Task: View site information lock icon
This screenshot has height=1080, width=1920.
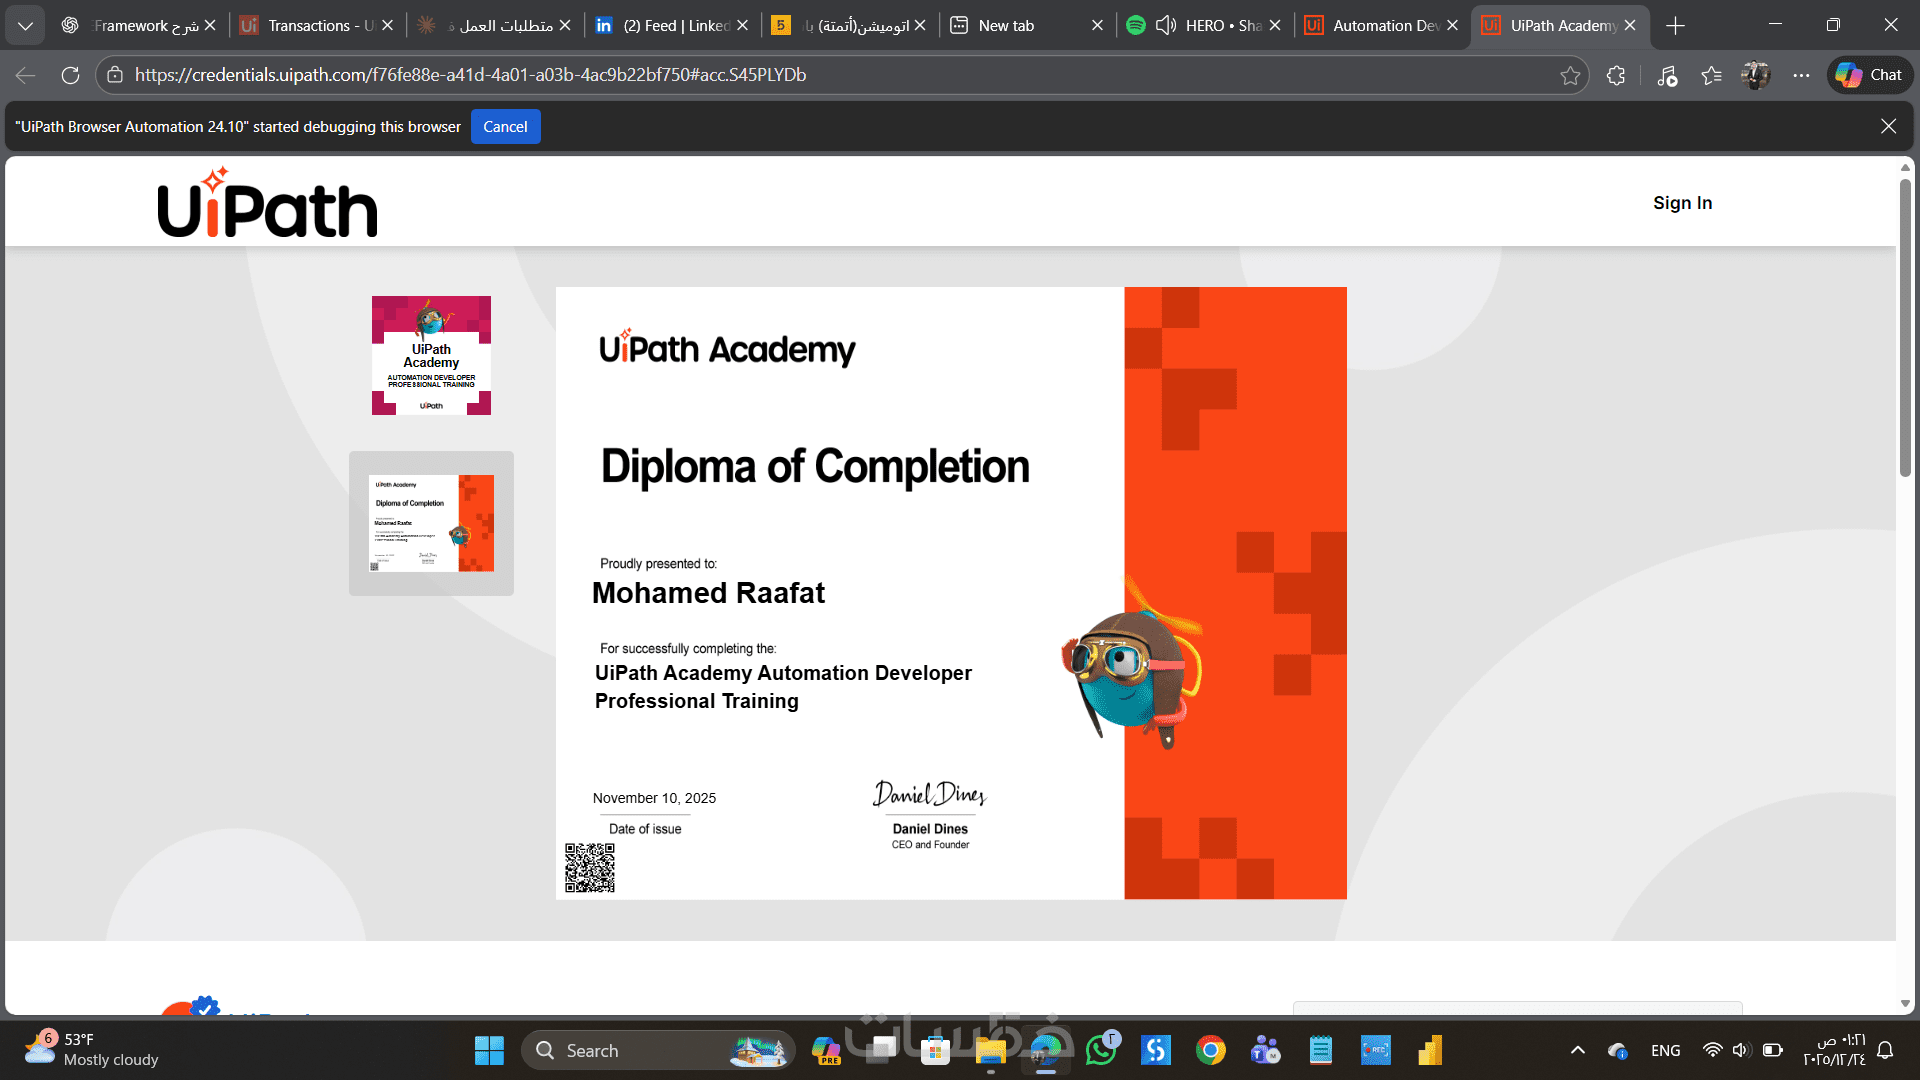Action: pos(115,75)
